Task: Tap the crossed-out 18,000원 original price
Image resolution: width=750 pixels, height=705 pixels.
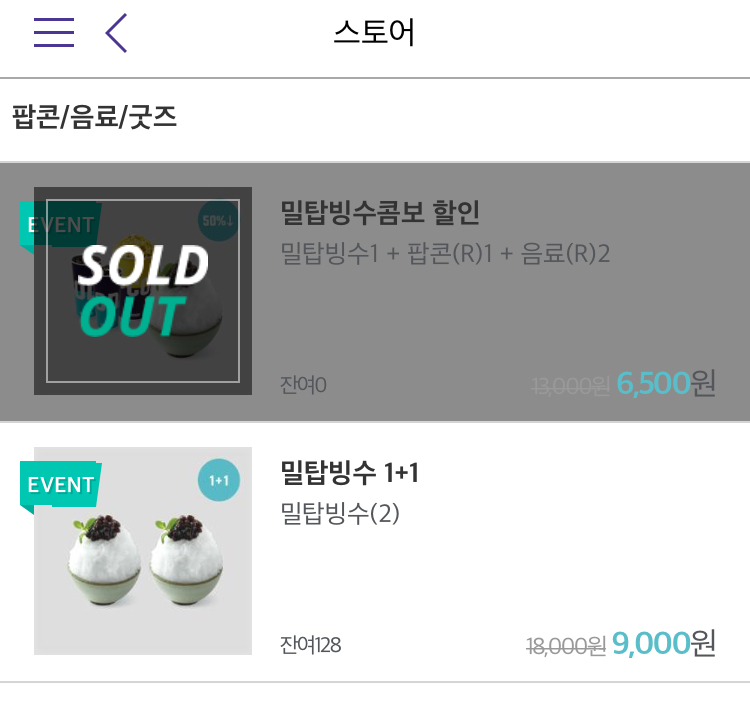Action: pos(566,646)
